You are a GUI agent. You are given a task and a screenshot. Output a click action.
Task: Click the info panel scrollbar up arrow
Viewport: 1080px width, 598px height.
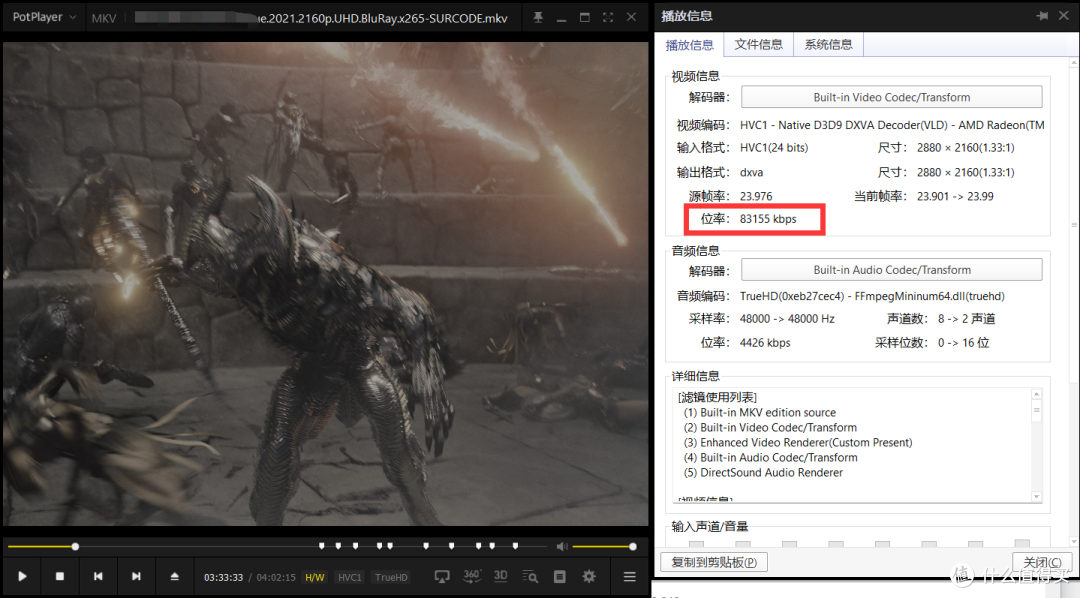pos(1074,63)
